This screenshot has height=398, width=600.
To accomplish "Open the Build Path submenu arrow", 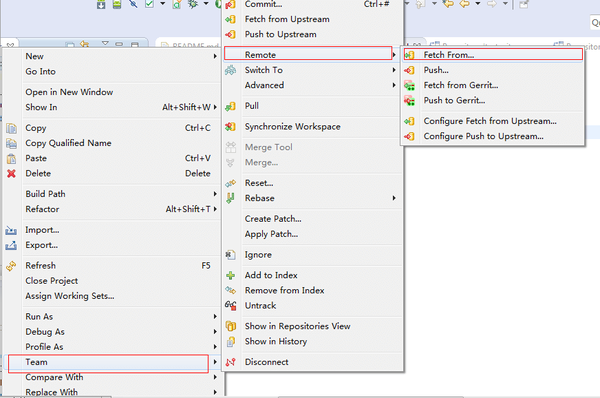I will [215, 194].
